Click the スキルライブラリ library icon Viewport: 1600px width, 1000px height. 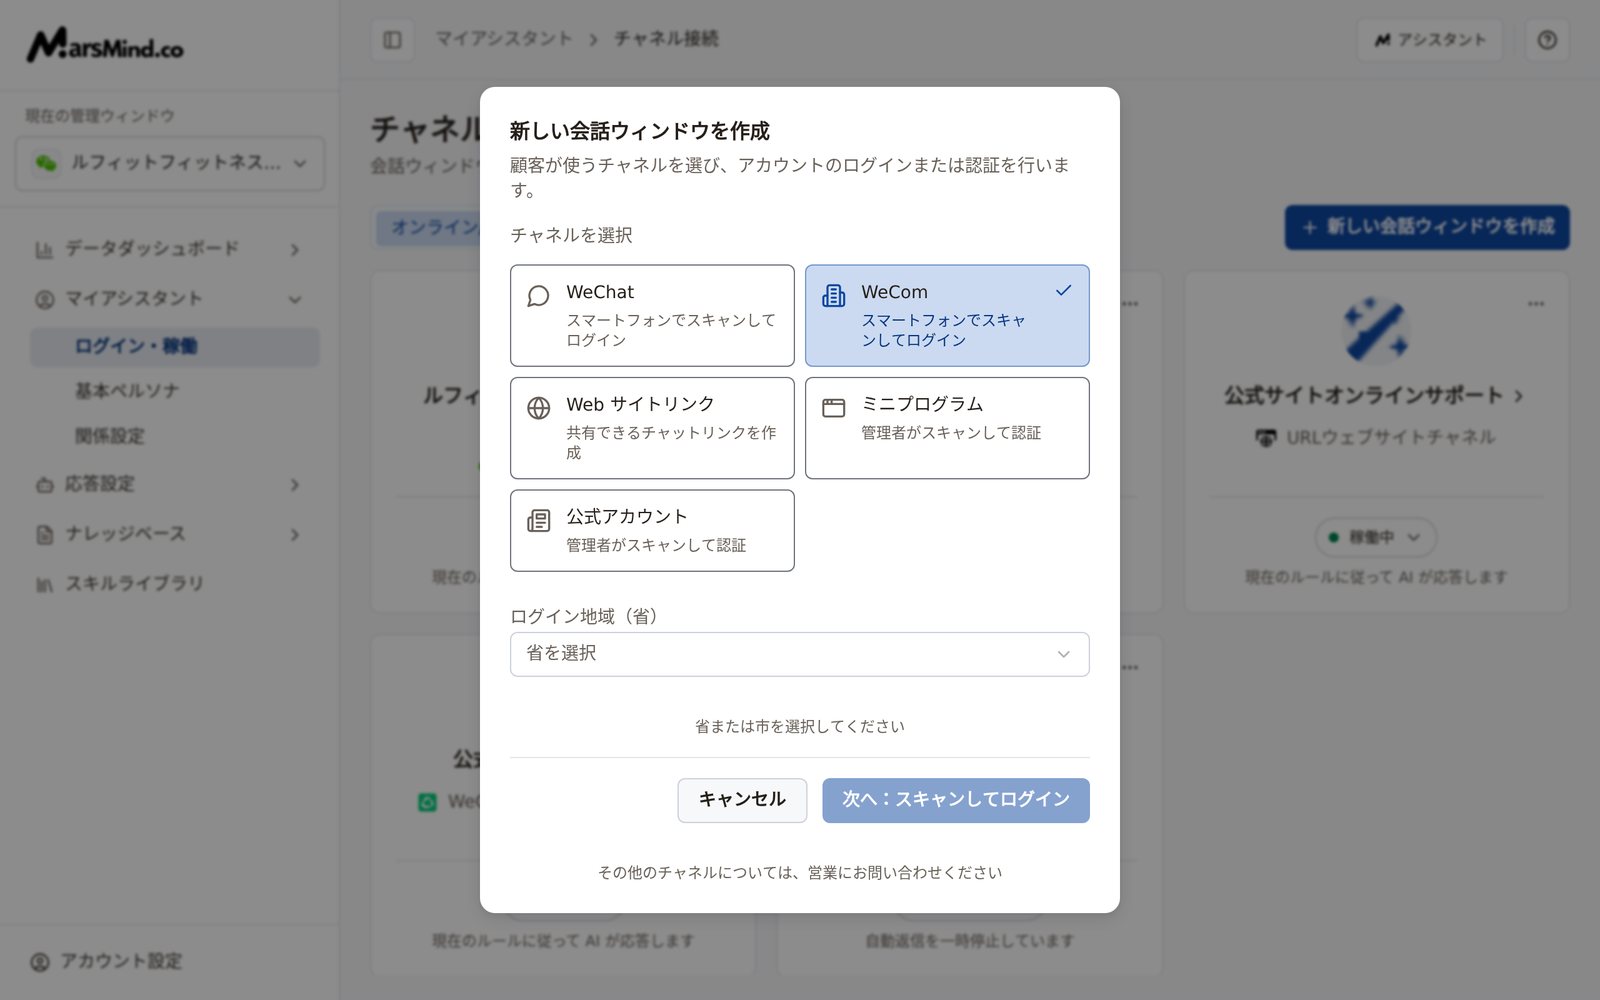click(44, 584)
